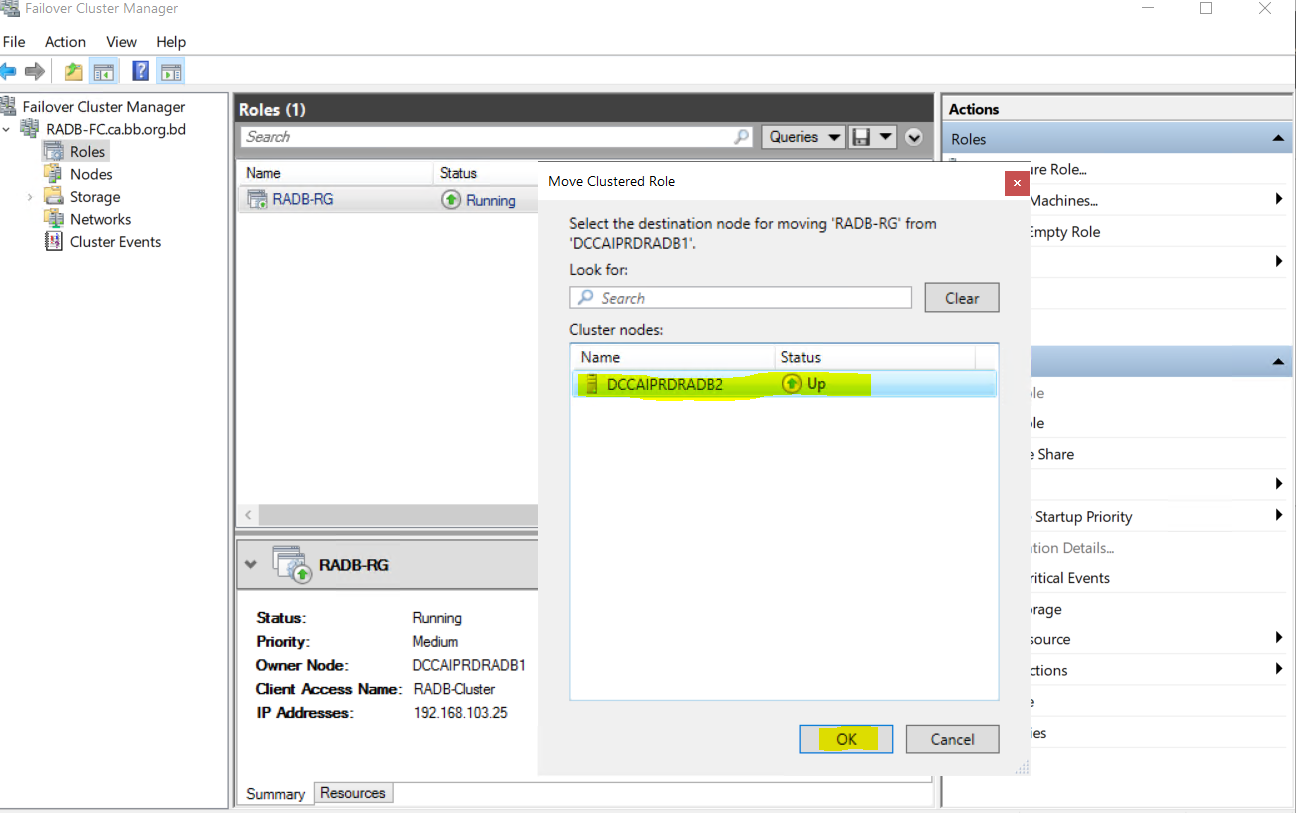Click the Startup Priority action item
The height and width of the screenshot is (813, 1296).
pyautogui.click(x=1083, y=517)
